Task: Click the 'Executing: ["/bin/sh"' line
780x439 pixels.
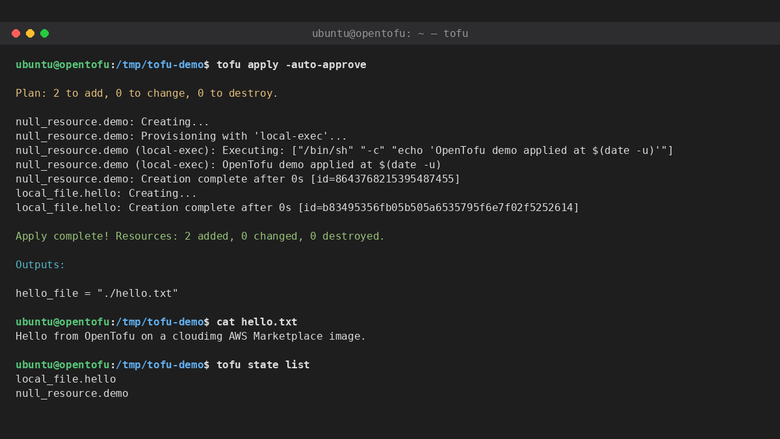Action: click(x=344, y=150)
